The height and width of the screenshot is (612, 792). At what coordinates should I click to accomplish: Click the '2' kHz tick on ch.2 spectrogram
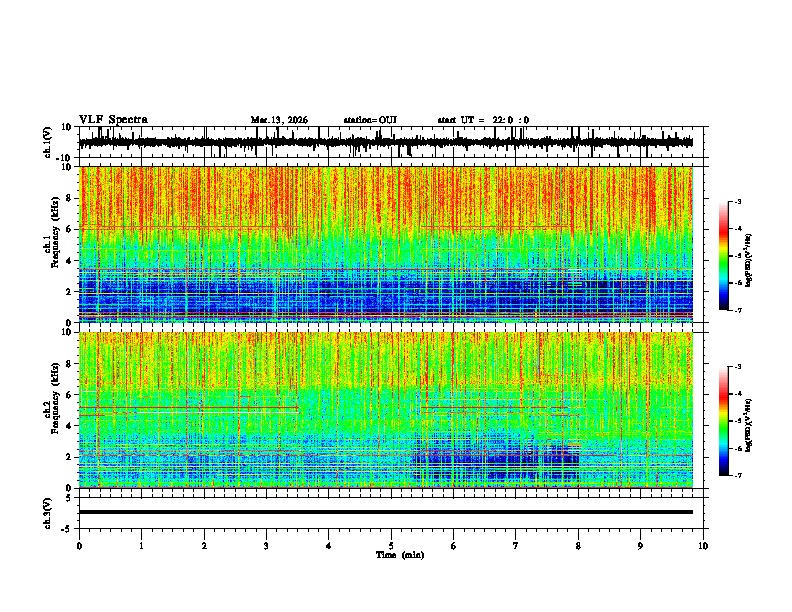pyautogui.click(x=69, y=457)
